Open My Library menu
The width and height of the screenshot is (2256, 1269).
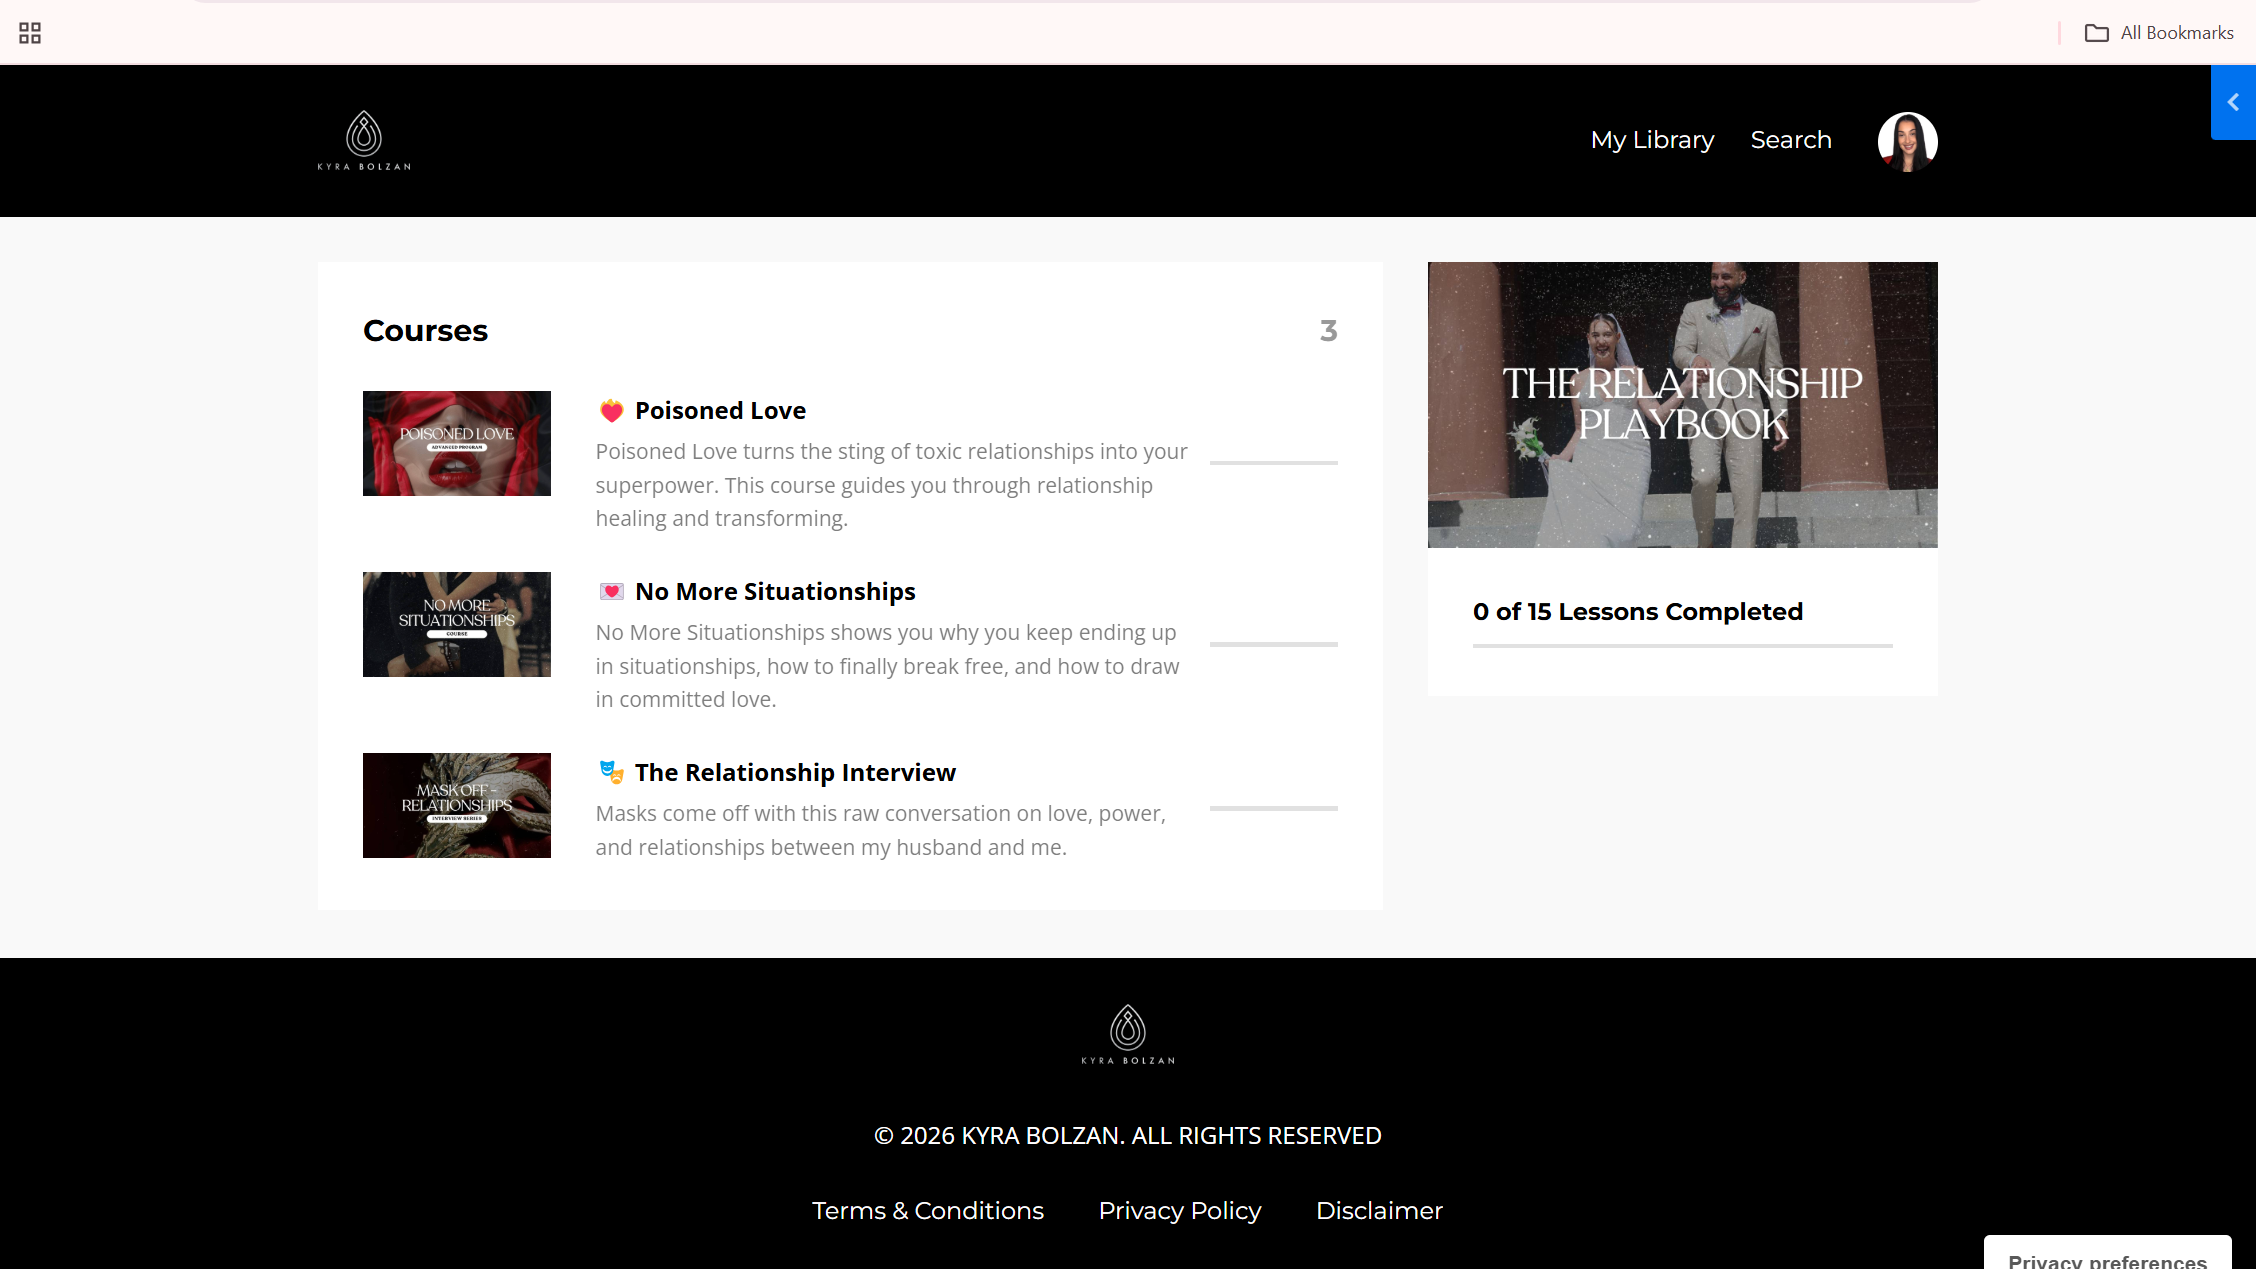tap(1652, 140)
